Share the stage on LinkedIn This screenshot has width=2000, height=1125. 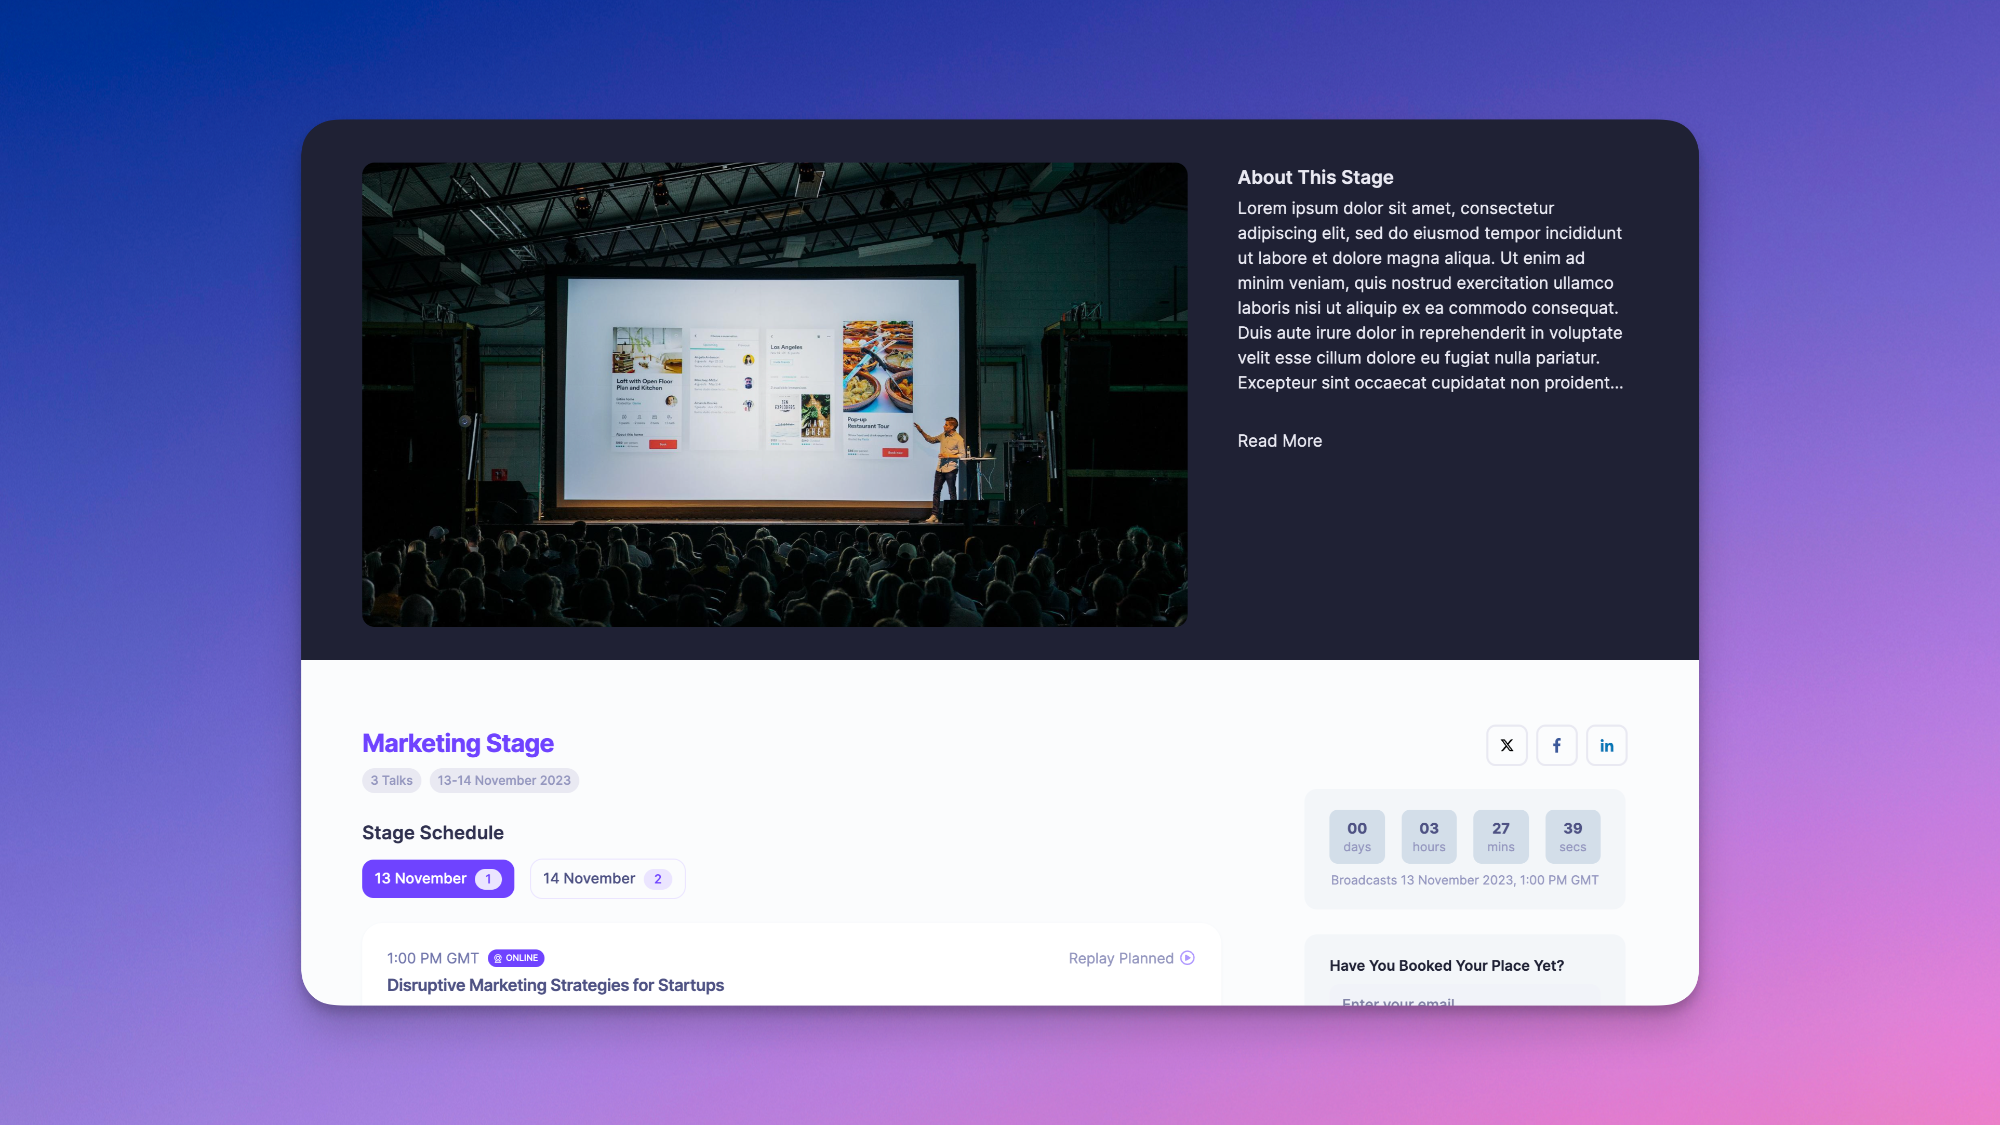point(1606,745)
